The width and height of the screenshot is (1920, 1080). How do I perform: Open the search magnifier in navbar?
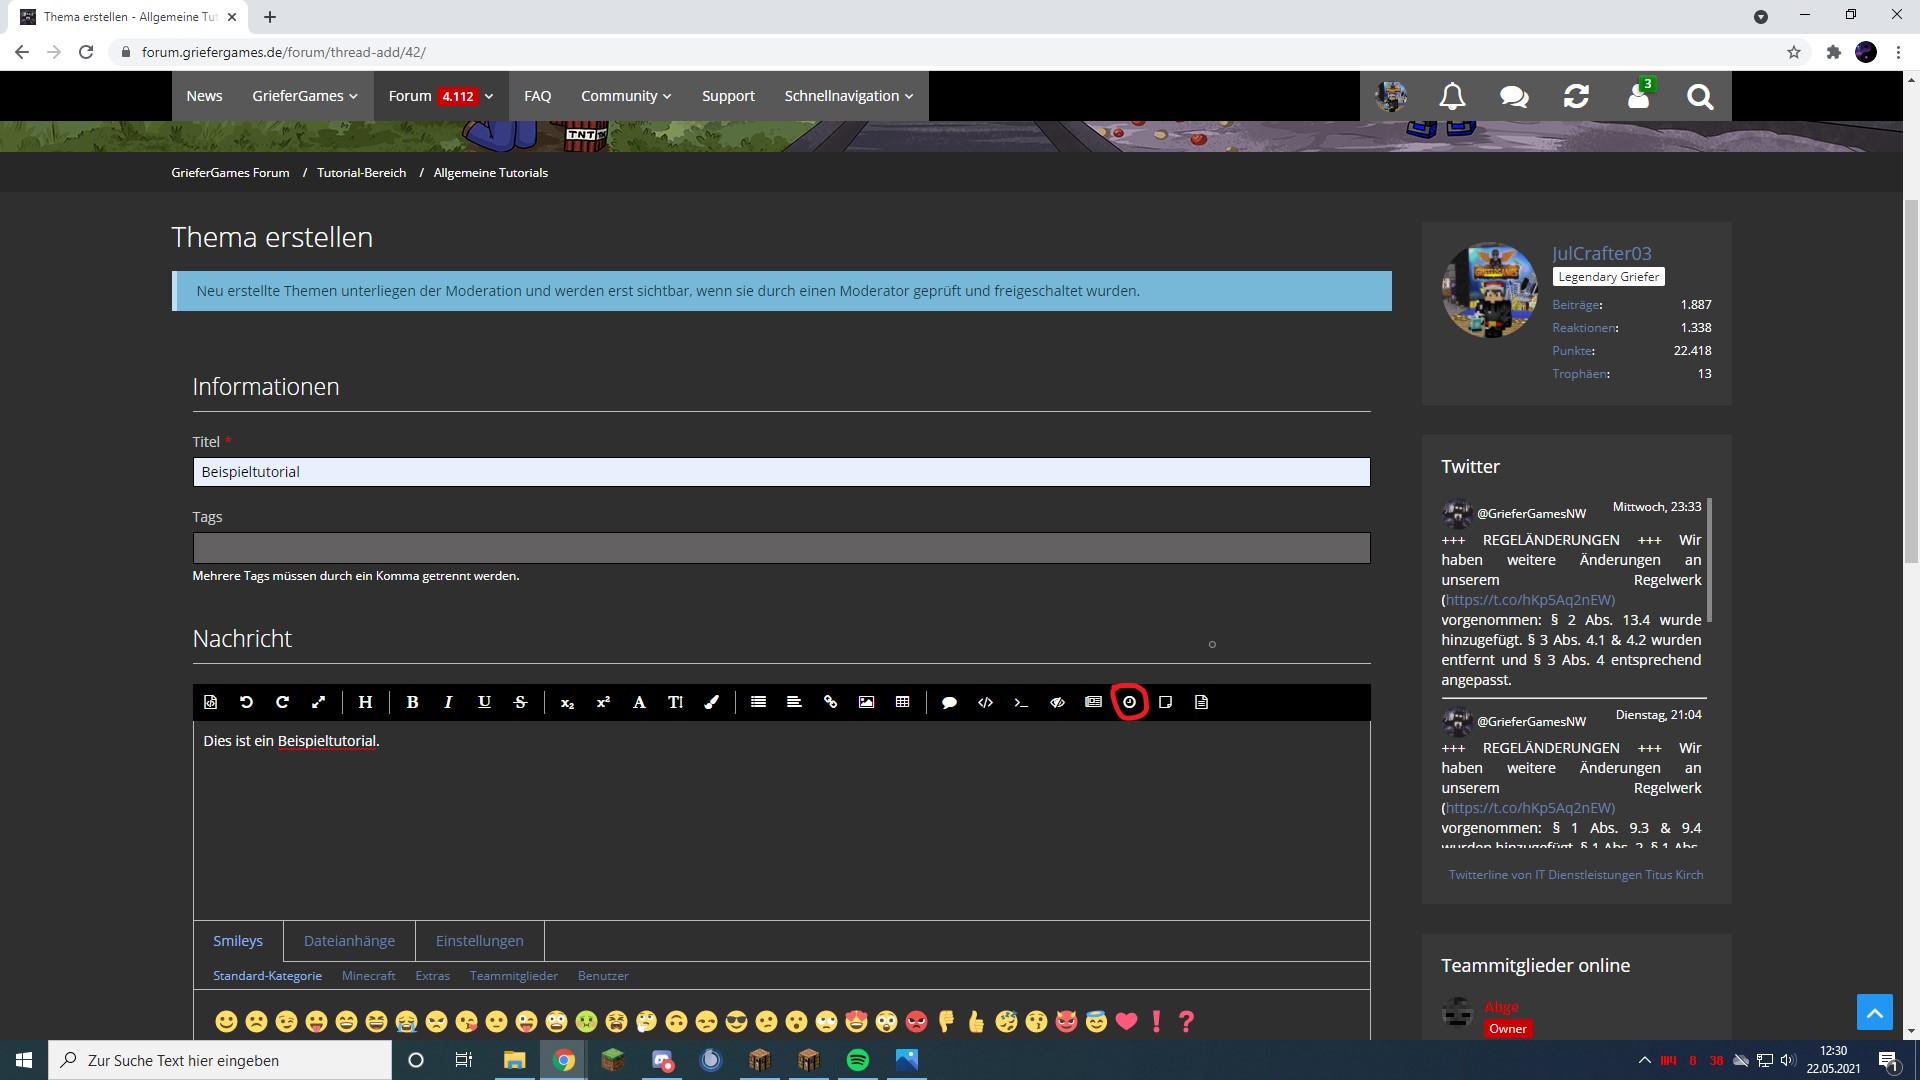pos(1700,96)
